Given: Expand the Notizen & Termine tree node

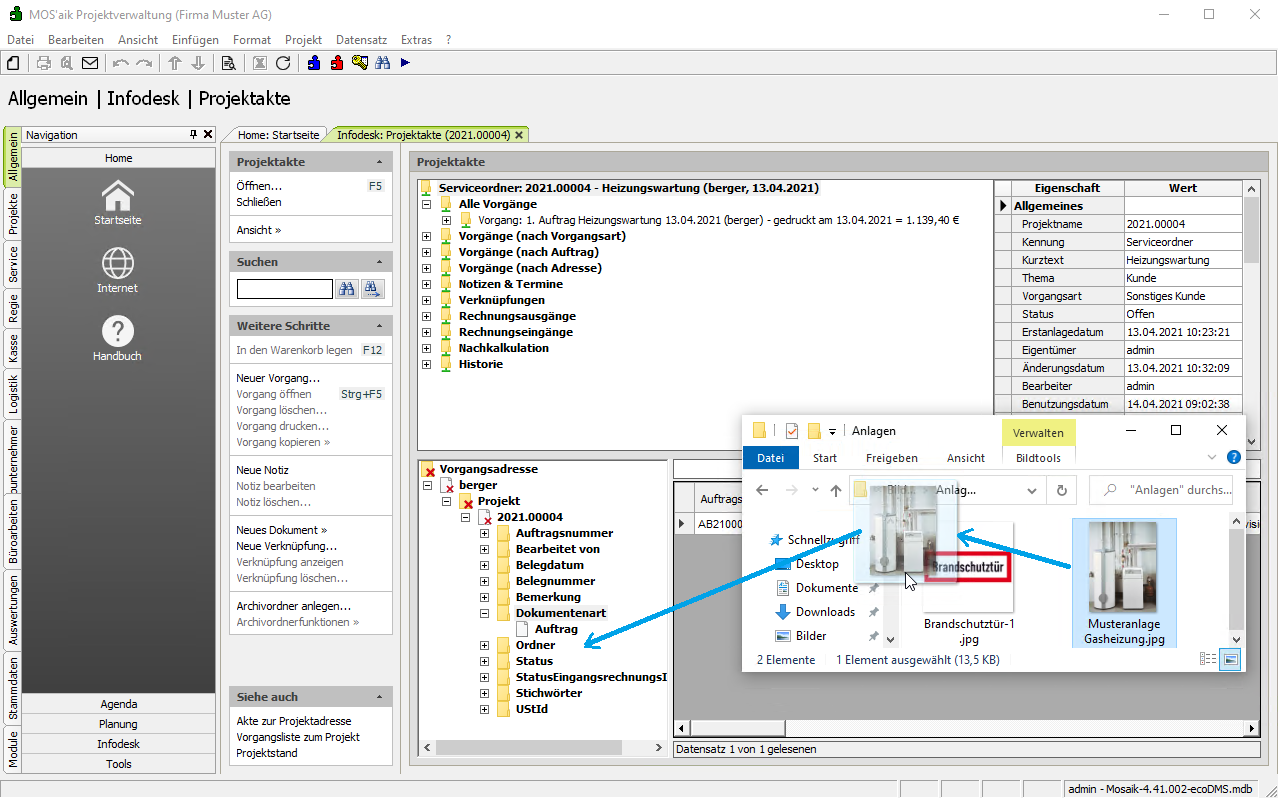Looking at the screenshot, I should (x=427, y=285).
